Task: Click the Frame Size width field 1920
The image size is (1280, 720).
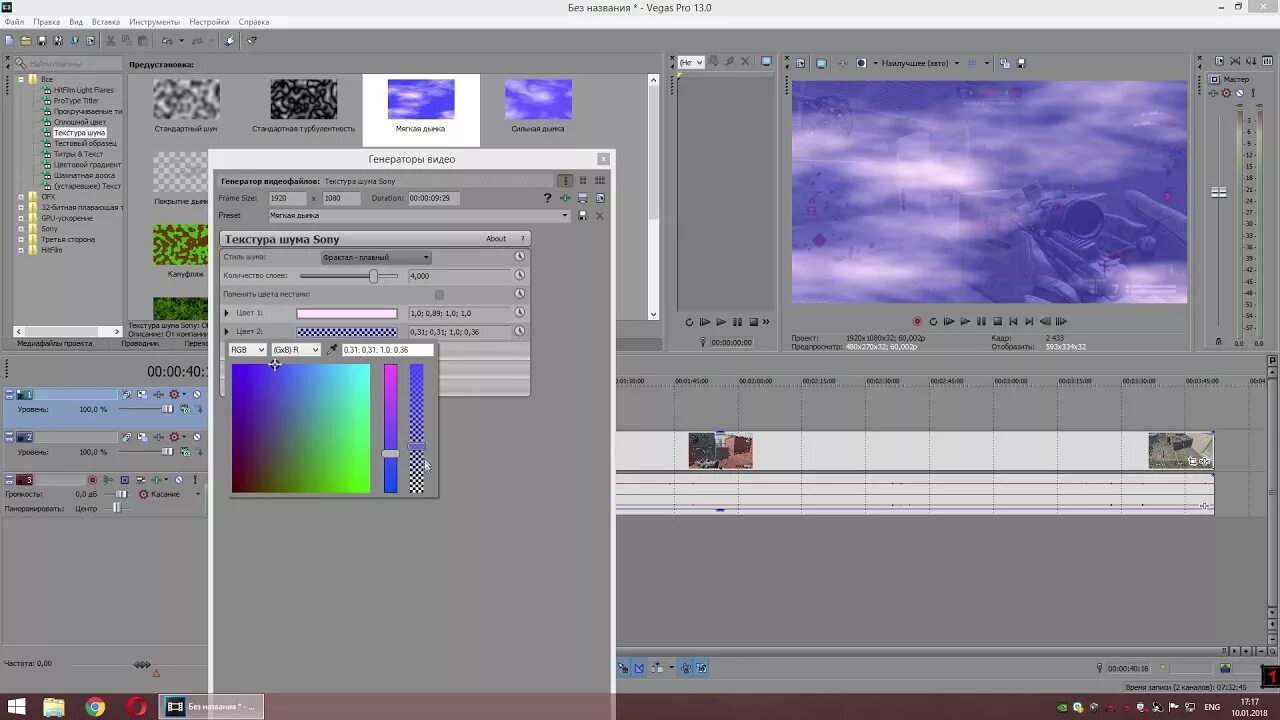Action: pyautogui.click(x=287, y=198)
